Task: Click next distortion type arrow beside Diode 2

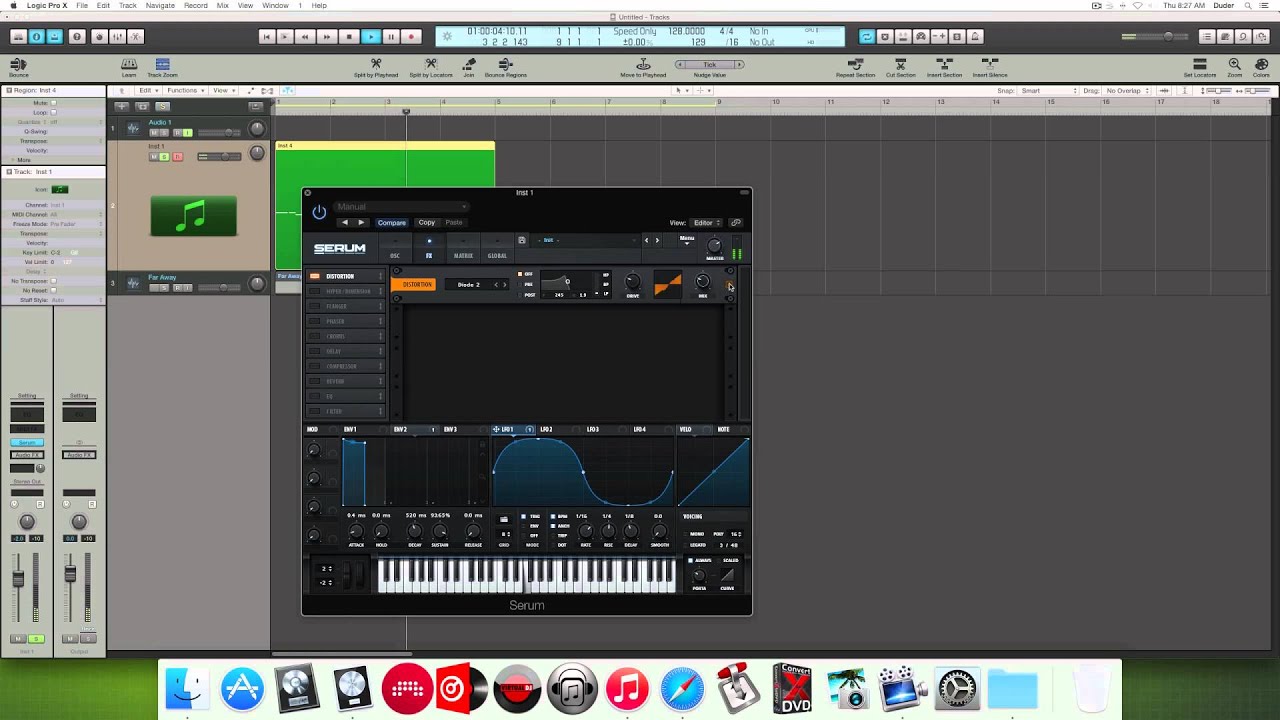Action: (504, 285)
